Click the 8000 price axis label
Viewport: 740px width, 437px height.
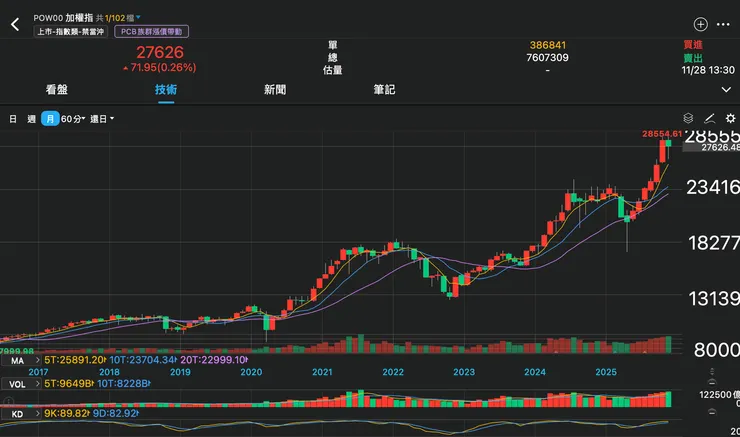[x=716, y=350]
